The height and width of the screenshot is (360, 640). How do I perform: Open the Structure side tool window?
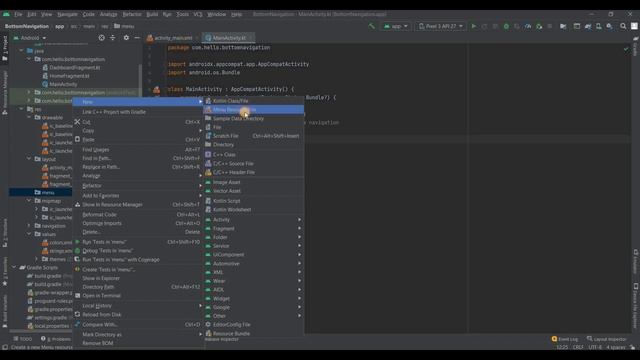(5, 233)
